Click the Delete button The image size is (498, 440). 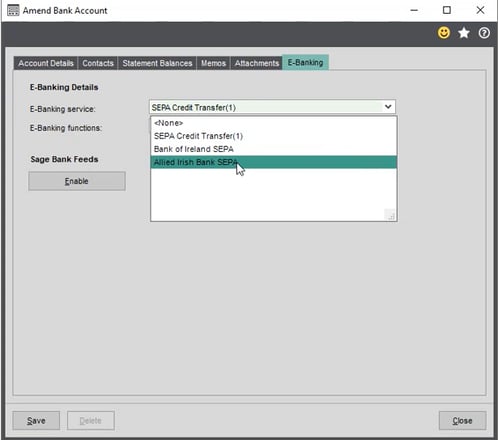(91, 421)
